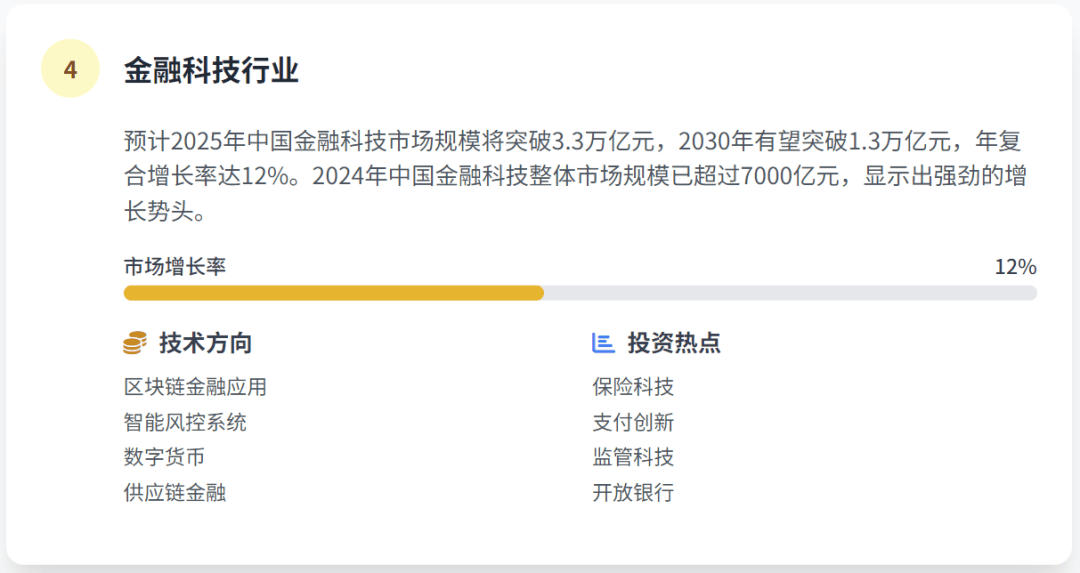Image resolution: width=1080 pixels, height=573 pixels.
Task: Select 支付创新 investment item
Action: pyautogui.click(x=633, y=421)
